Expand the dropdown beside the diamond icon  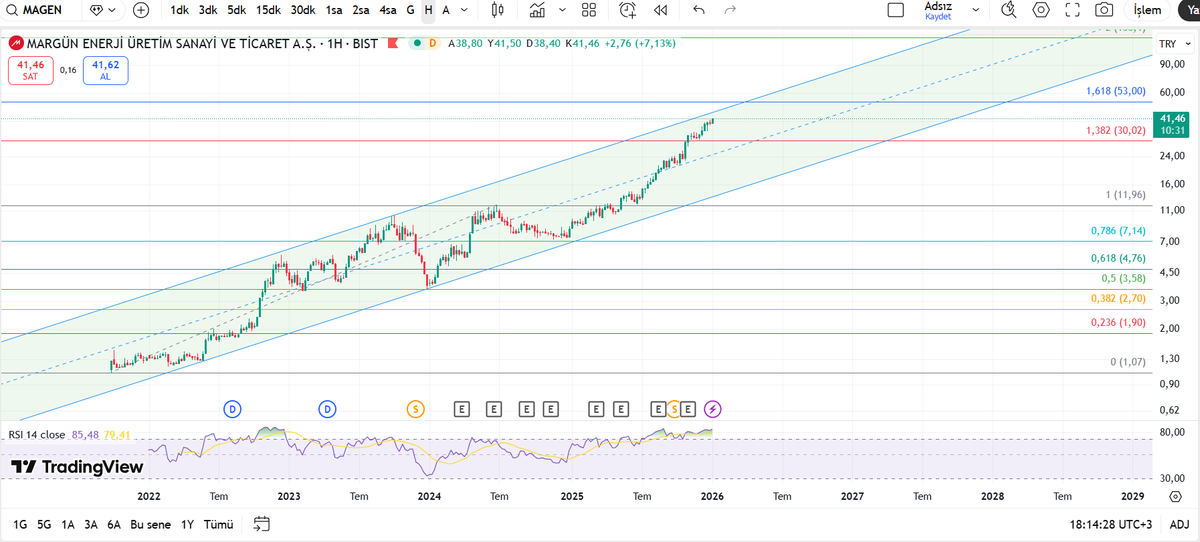[110, 10]
